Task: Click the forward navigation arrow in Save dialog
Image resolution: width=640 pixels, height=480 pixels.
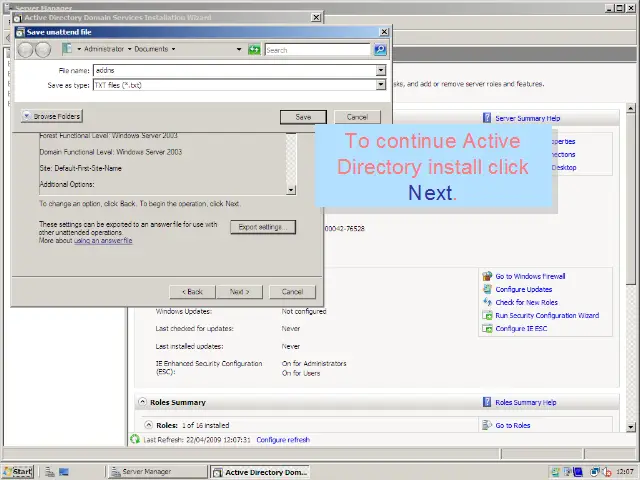Action: 43,50
